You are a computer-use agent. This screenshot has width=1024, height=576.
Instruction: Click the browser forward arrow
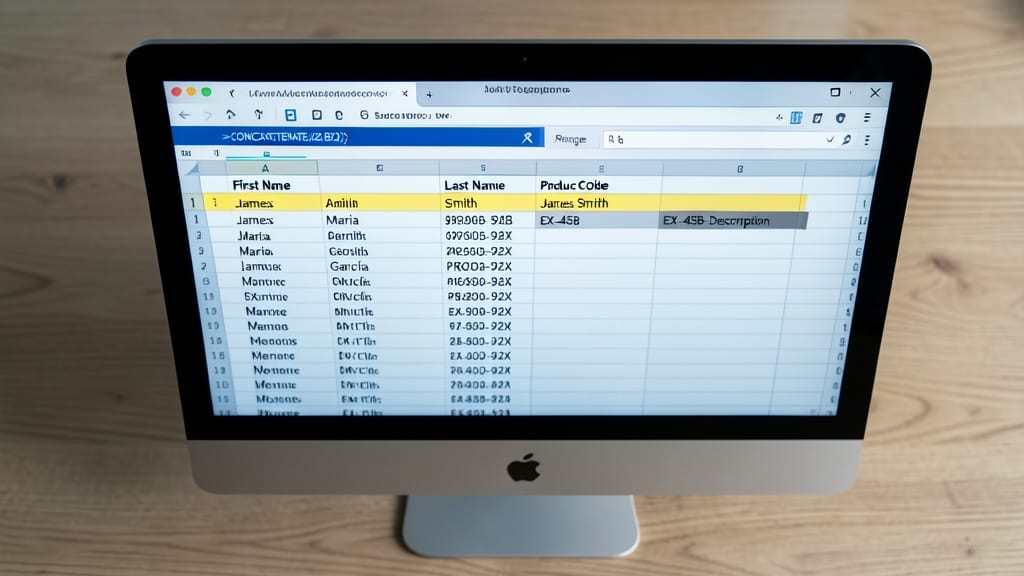[208, 115]
